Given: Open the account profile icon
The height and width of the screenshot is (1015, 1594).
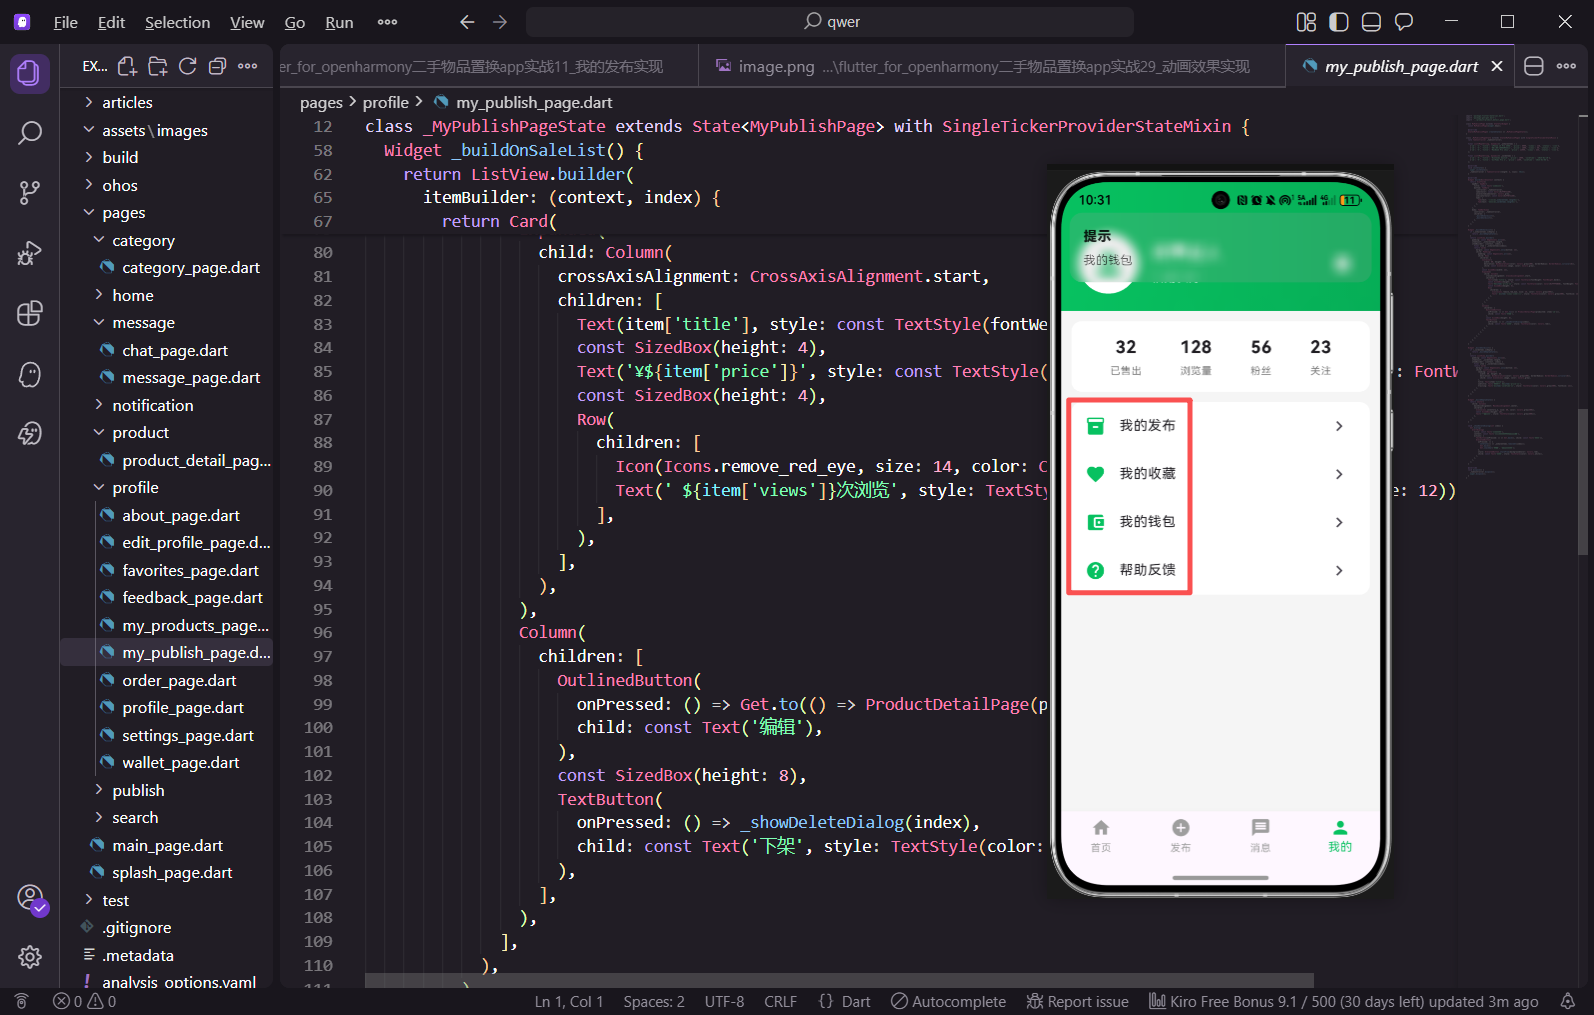Looking at the screenshot, I should (30, 897).
